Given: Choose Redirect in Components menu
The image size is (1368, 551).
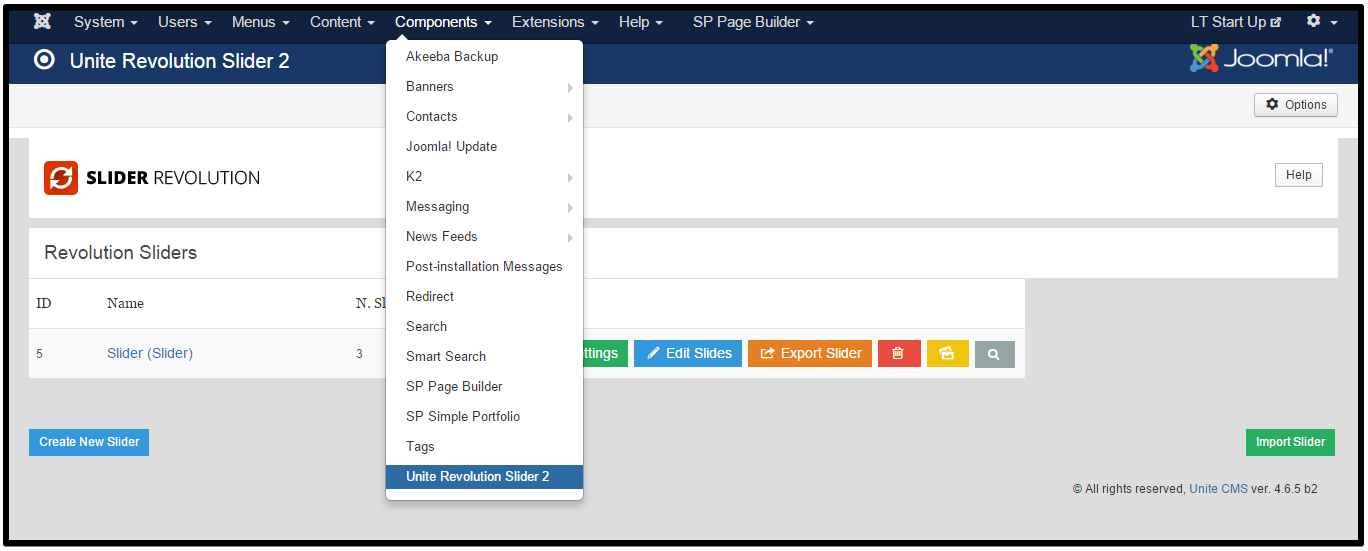Looking at the screenshot, I should click(x=484, y=297).
